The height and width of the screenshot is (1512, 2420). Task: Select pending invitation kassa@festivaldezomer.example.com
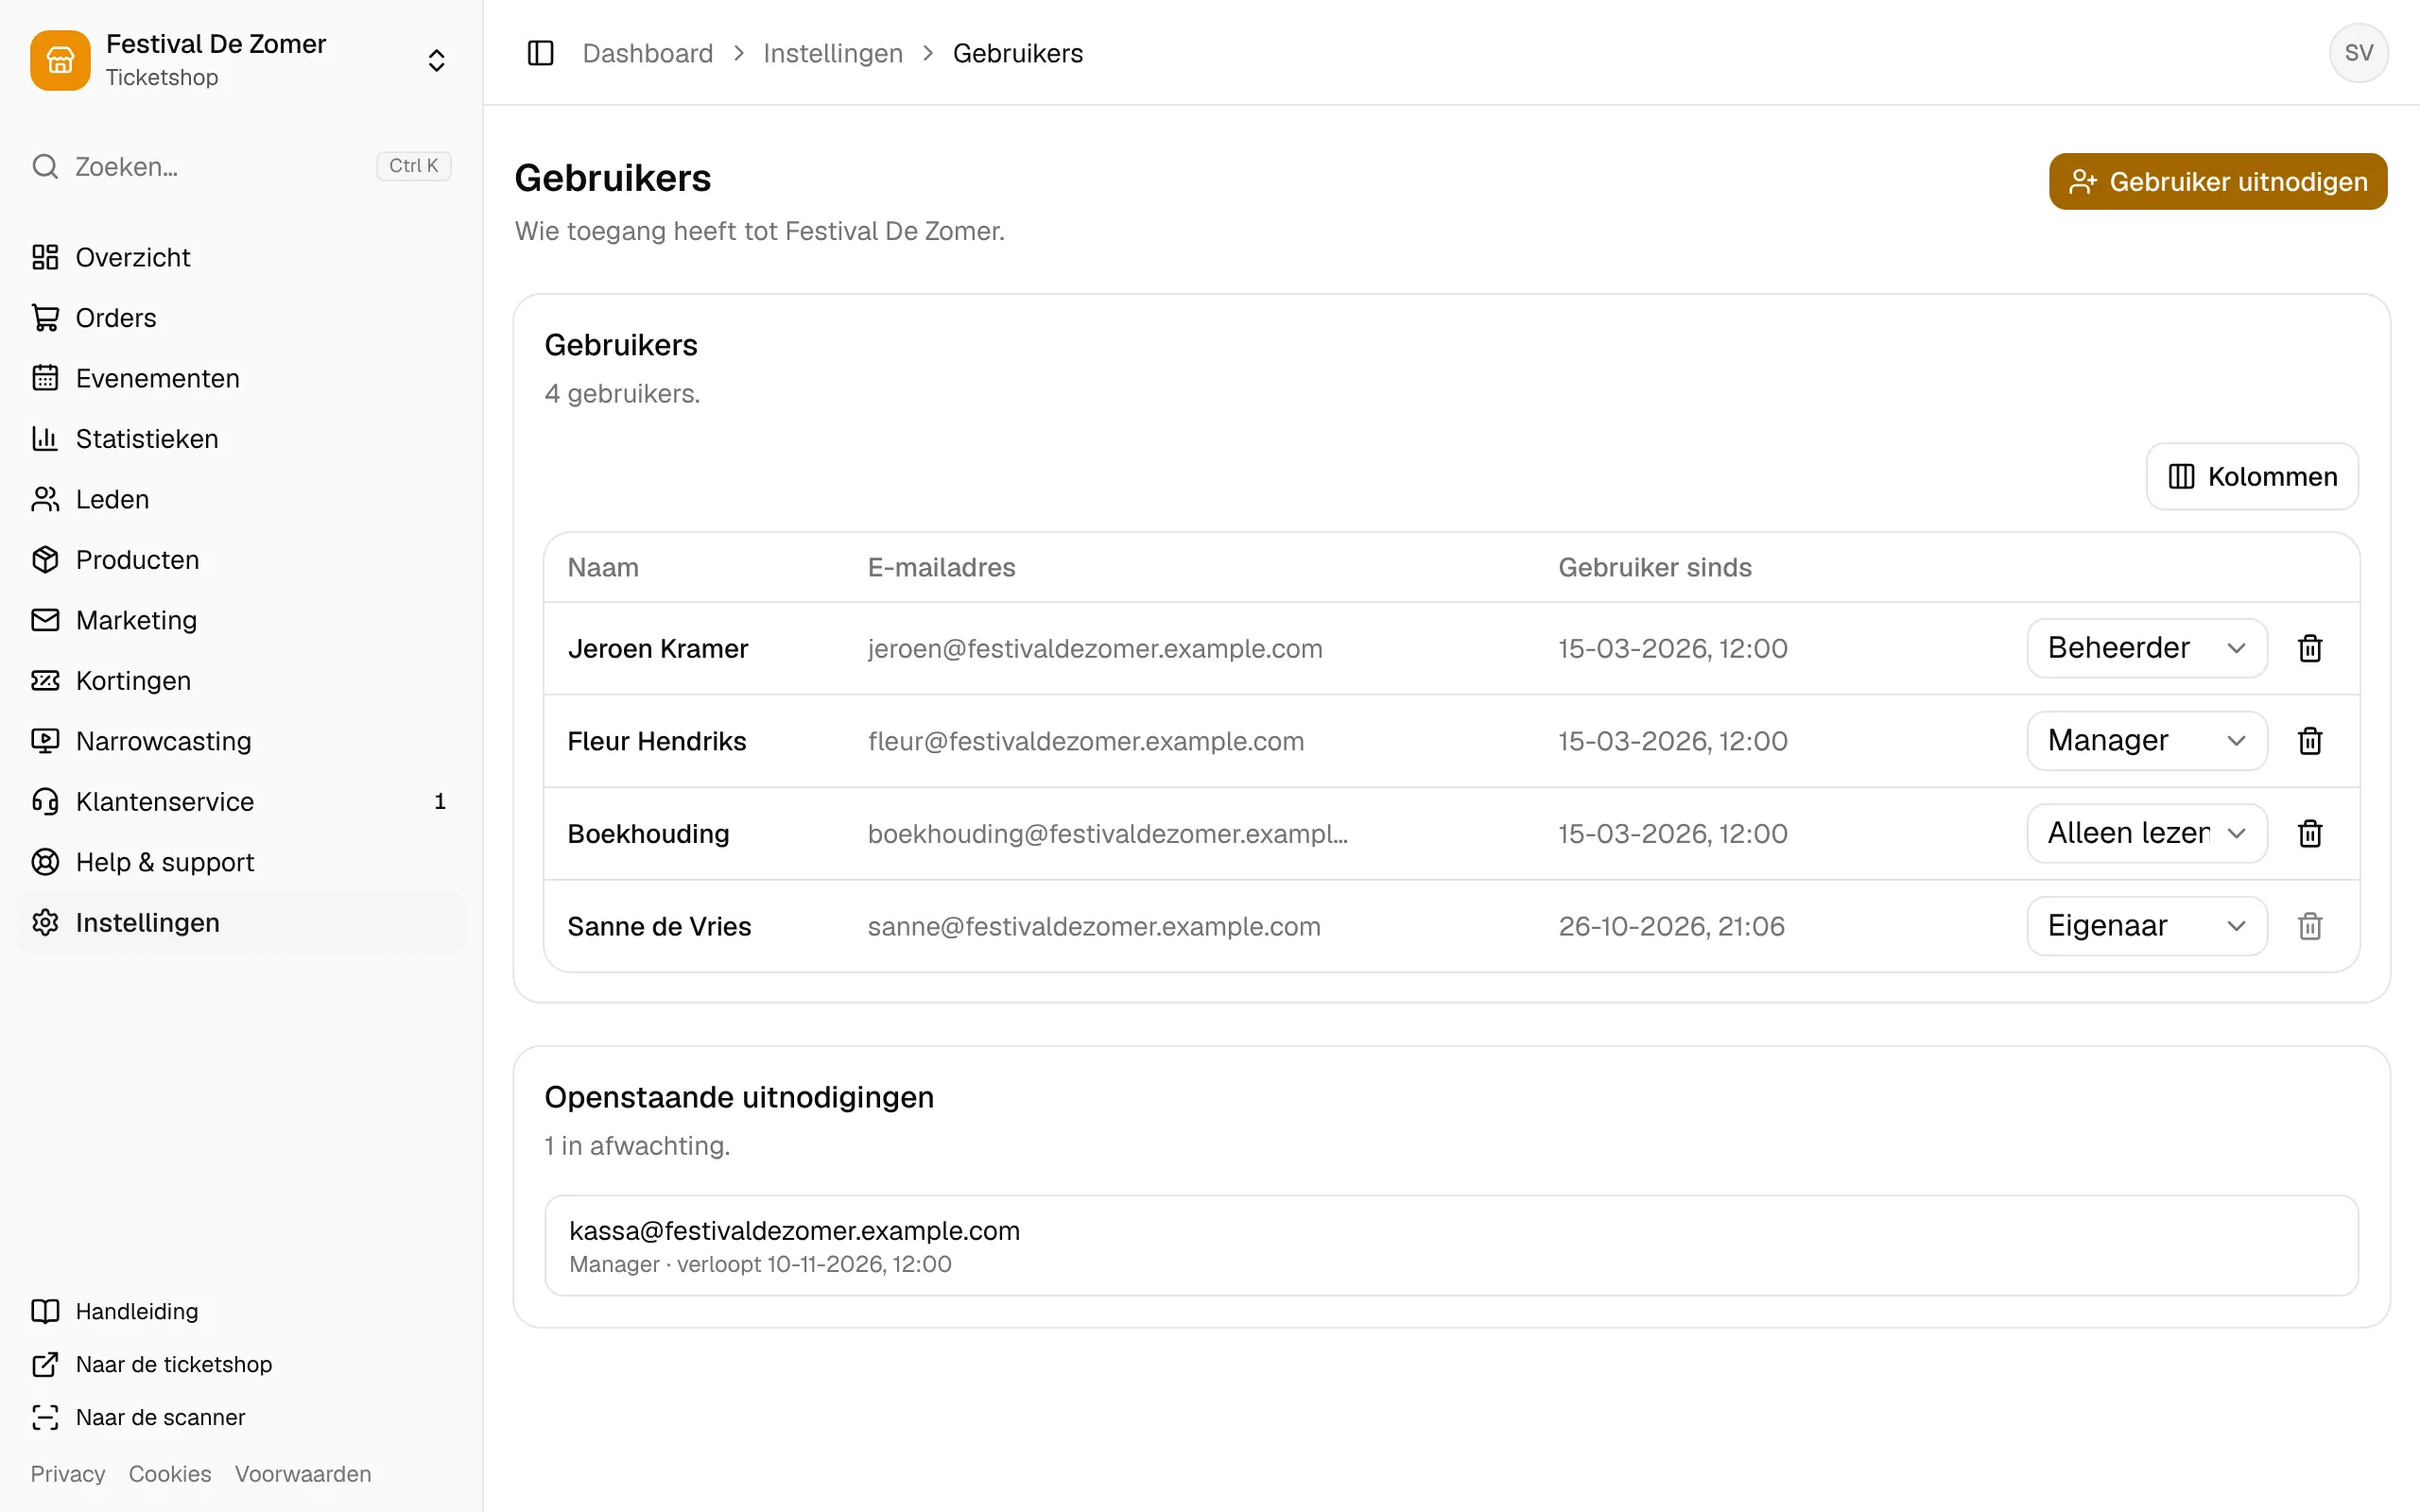[1452, 1245]
